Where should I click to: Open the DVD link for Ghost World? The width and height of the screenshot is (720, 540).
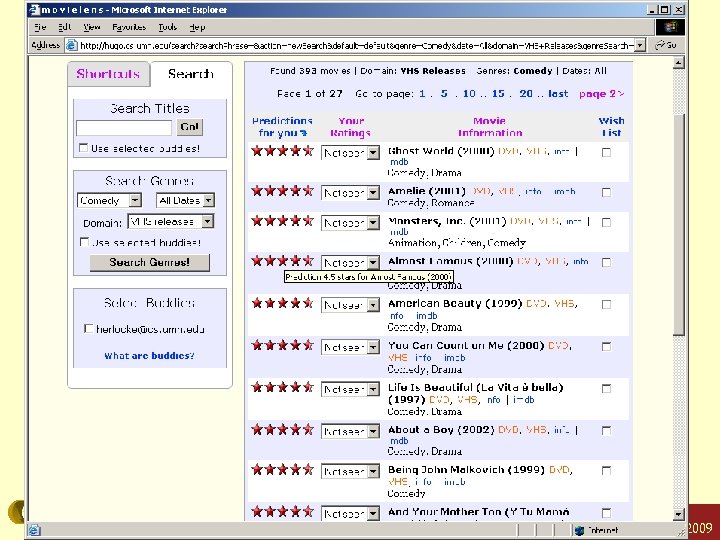point(508,151)
